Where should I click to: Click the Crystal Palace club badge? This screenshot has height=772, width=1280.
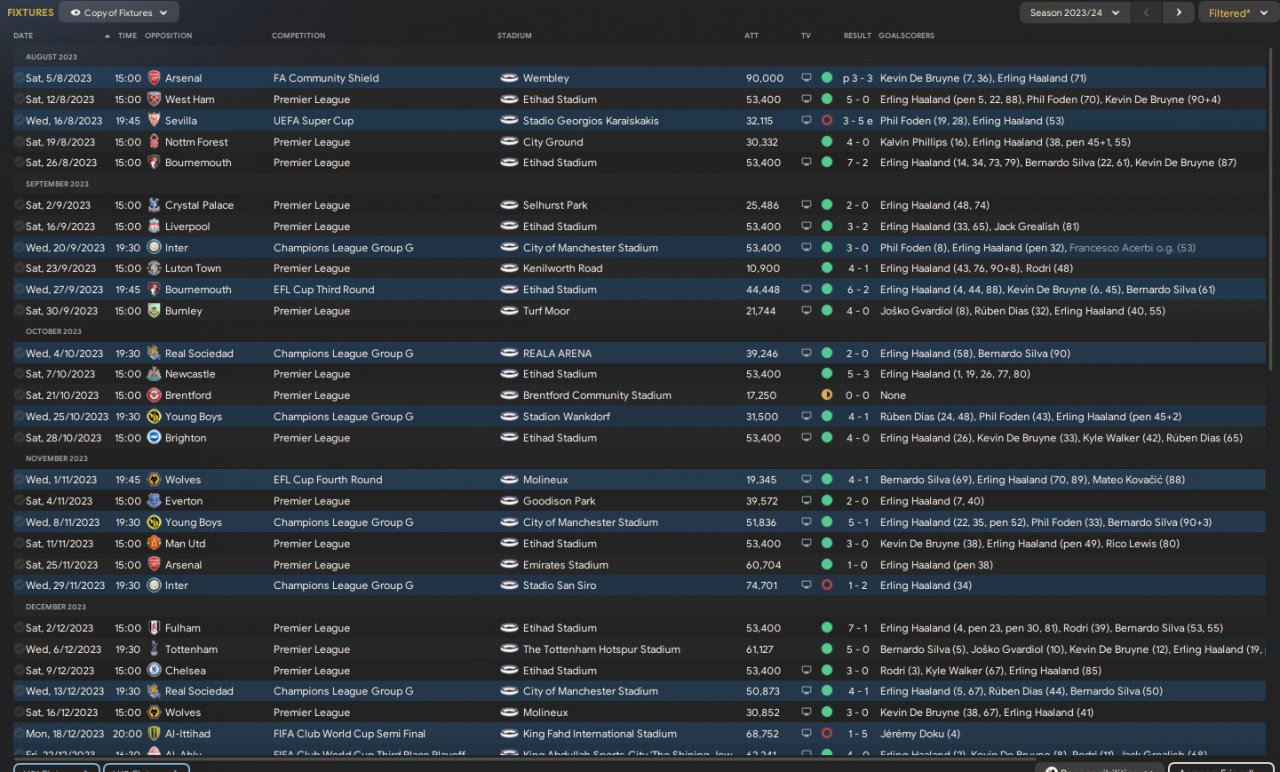[x=154, y=205]
